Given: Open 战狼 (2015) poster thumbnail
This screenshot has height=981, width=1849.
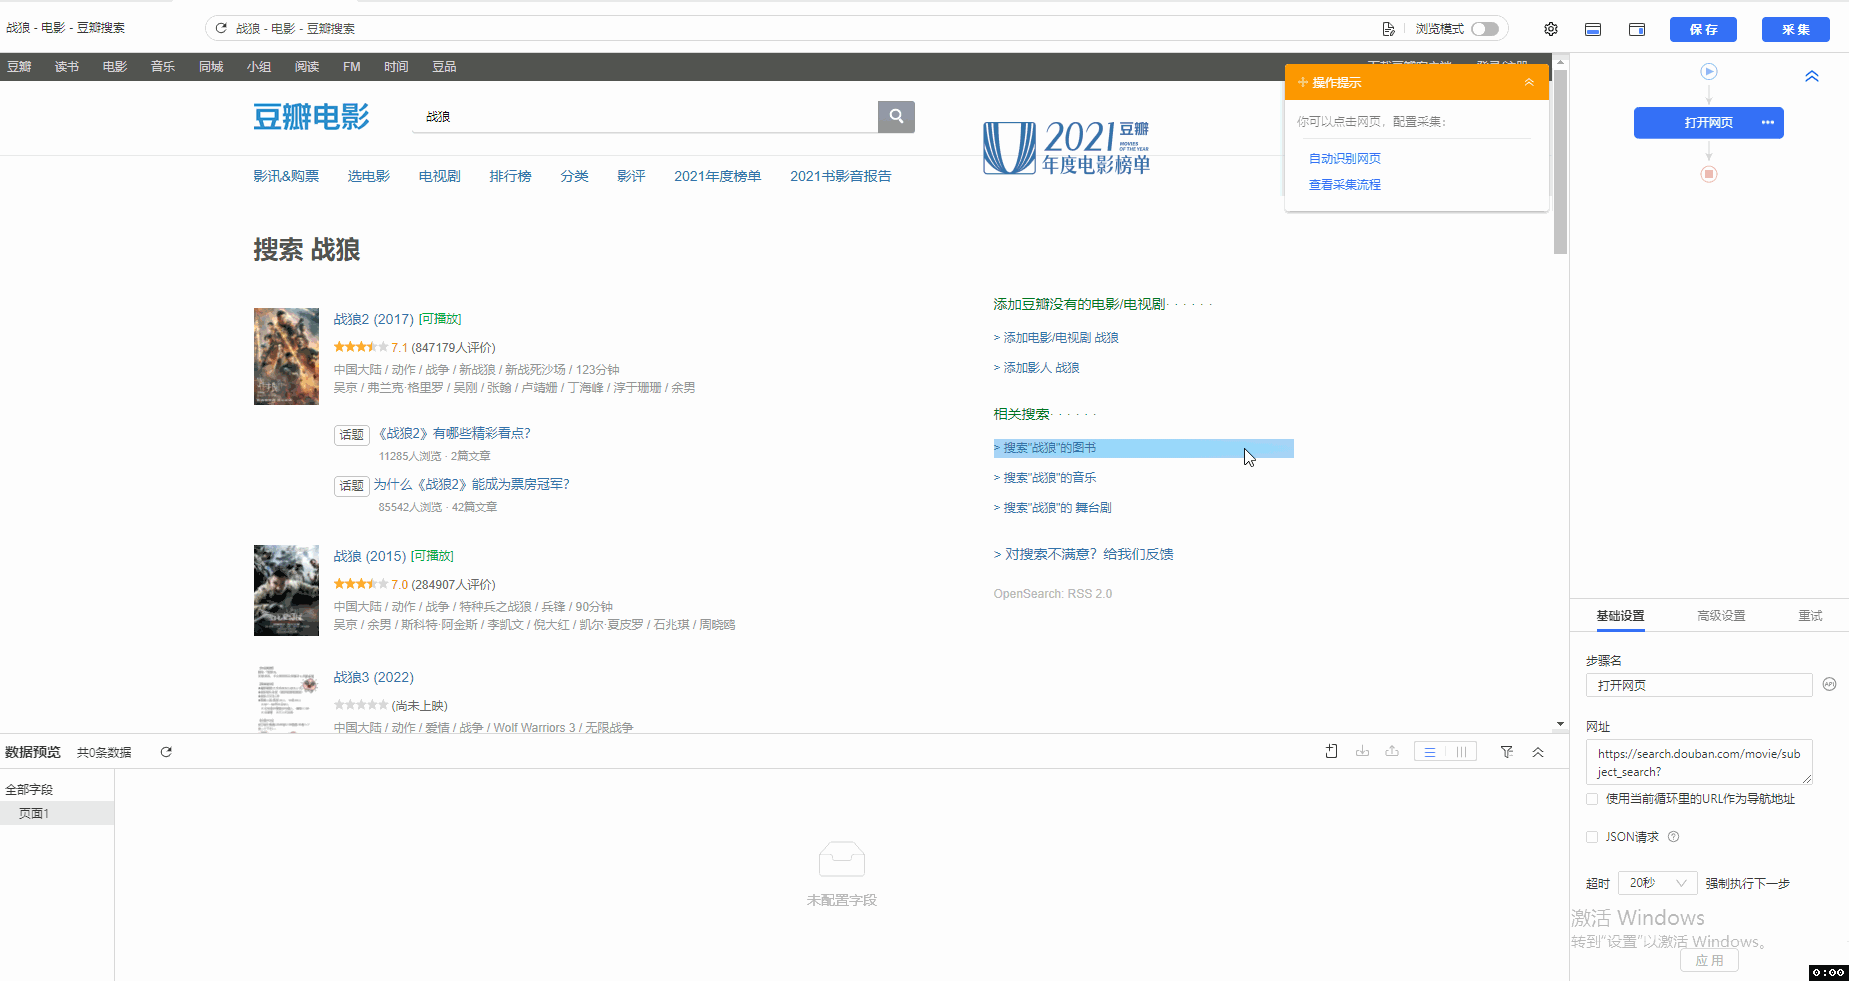Looking at the screenshot, I should 286,590.
